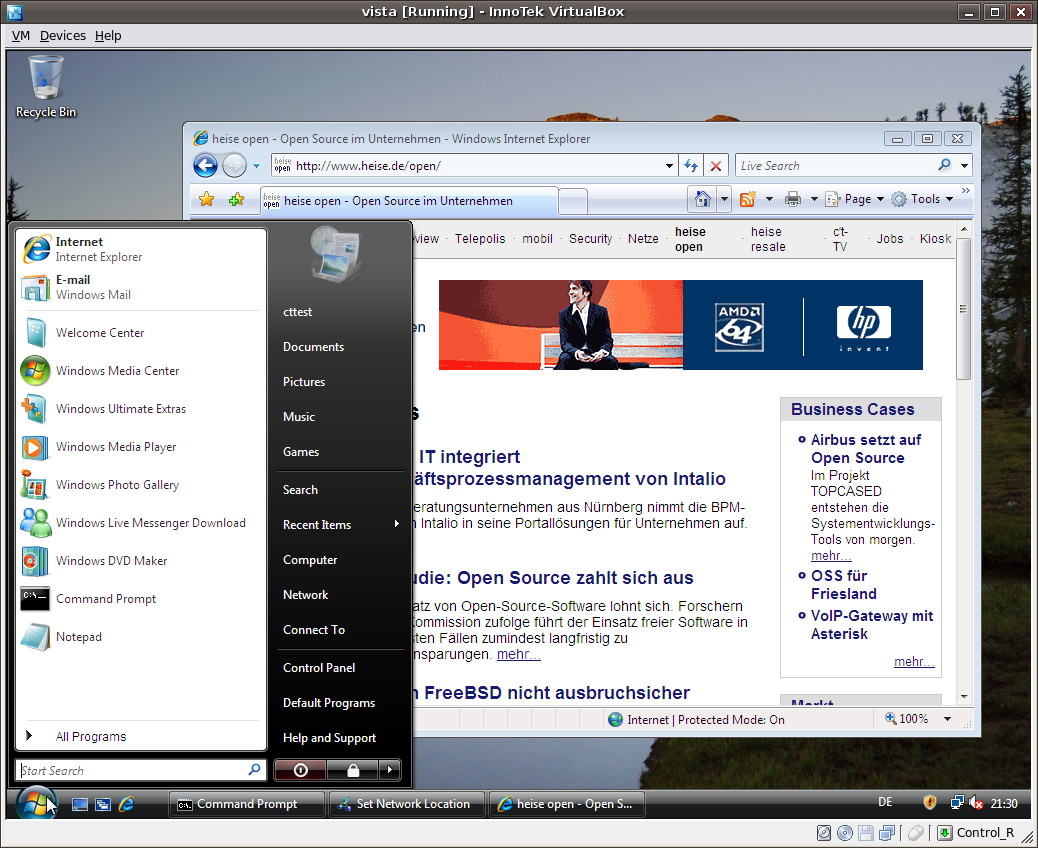Launch Notepad from Start menu
This screenshot has width=1038, height=848.
[140, 637]
